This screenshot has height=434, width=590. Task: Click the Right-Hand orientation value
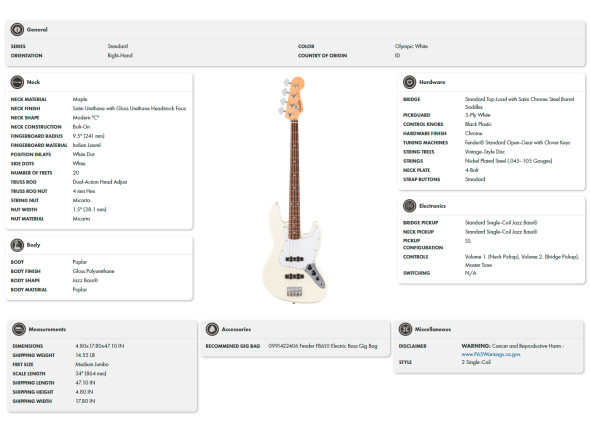pyautogui.click(x=120, y=55)
